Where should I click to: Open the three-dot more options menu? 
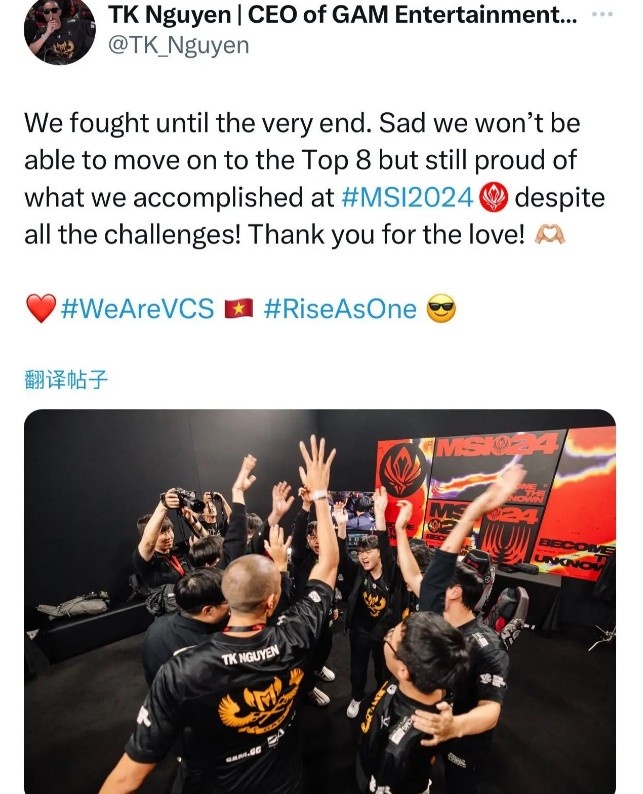(x=602, y=15)
